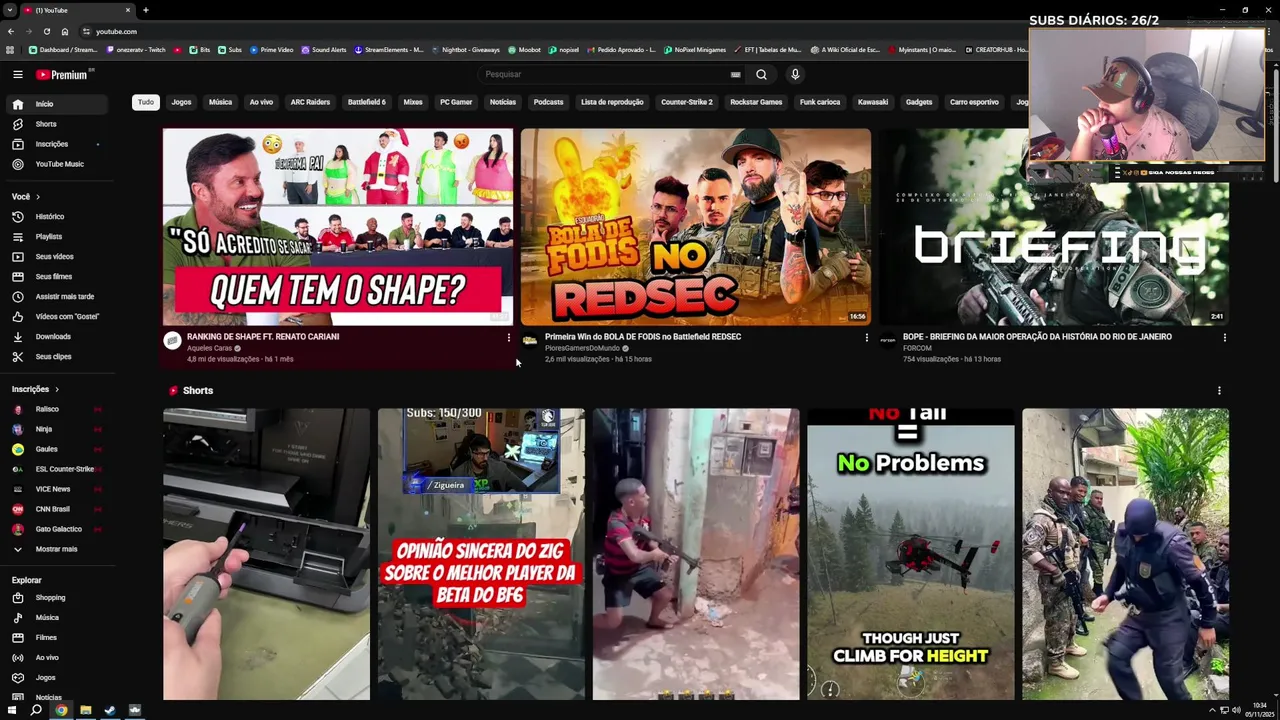The height and width of the screenshot is (720, 1280).
Task: Click the Windows Start button
Action: pyautogui.click(x=11, y=710)
